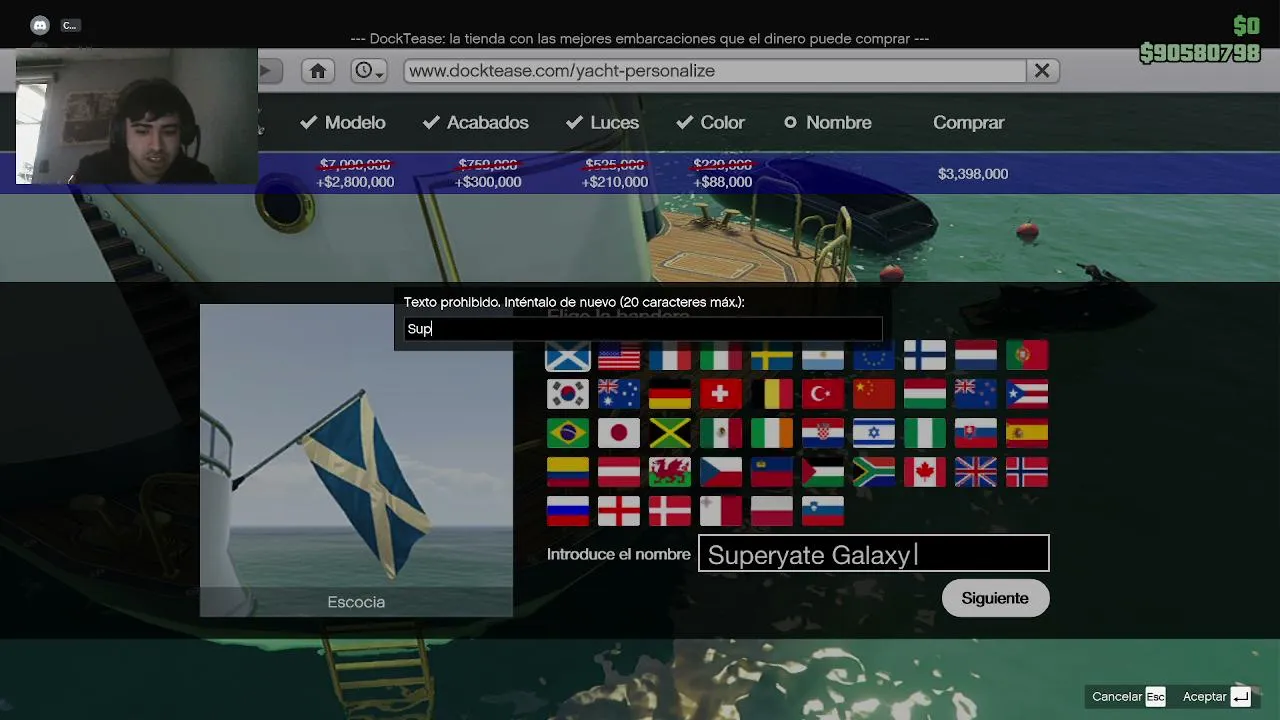The width and height of the screenshot is (1280, 720).
Task: Close the DockTease browser with the X
Action: click(x=1042, y=71)
